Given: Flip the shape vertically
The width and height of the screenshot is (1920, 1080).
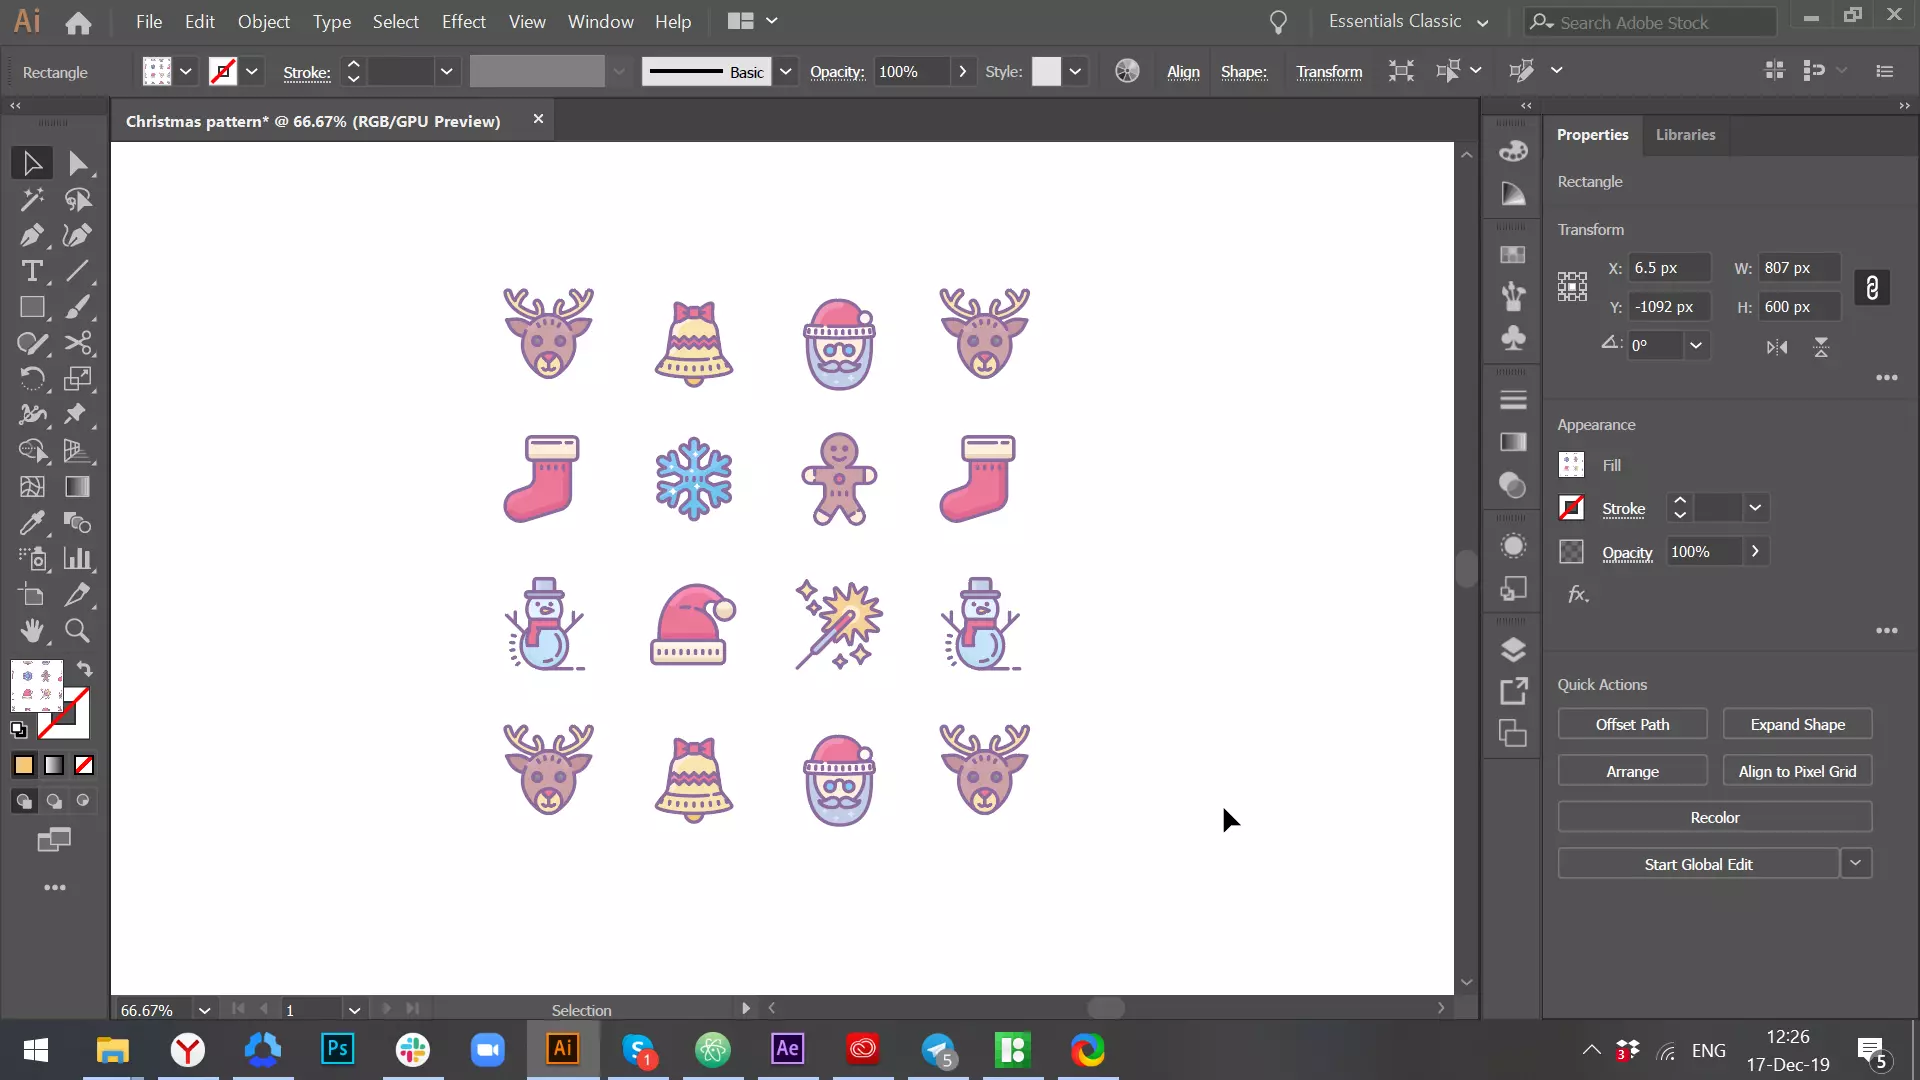Looking at the screenshot, I should pyautogui.click(x=1821, y=347).
